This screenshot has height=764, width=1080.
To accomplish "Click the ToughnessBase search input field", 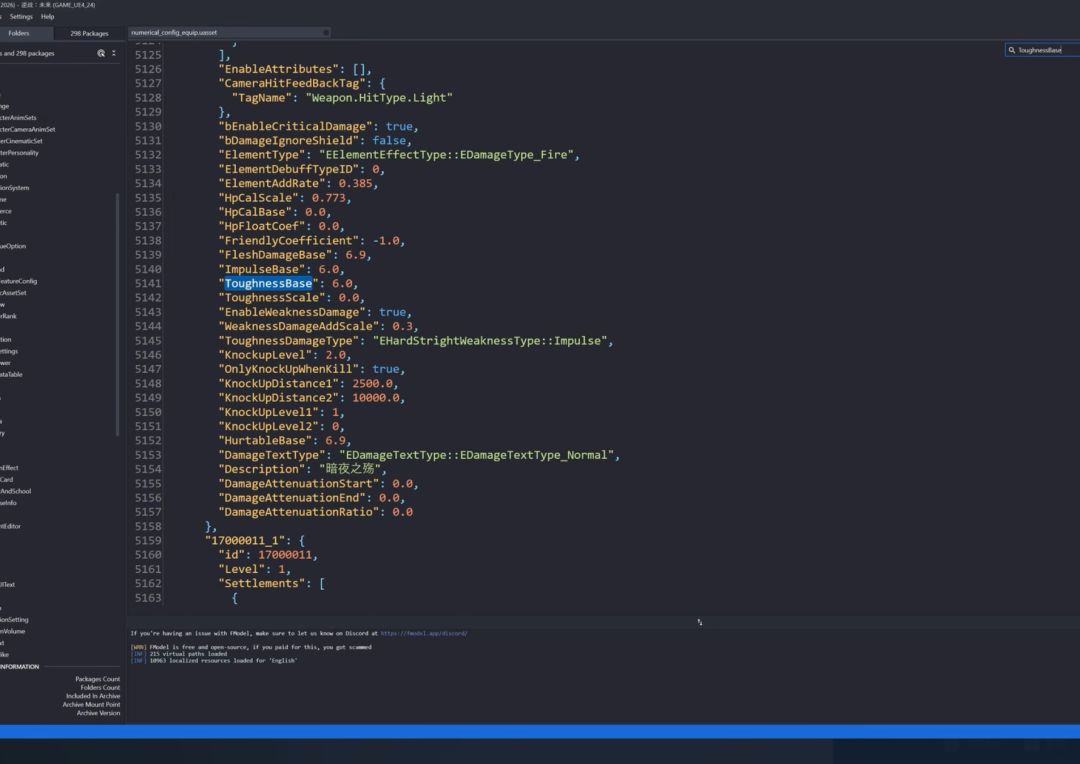I will (1046, 49).
